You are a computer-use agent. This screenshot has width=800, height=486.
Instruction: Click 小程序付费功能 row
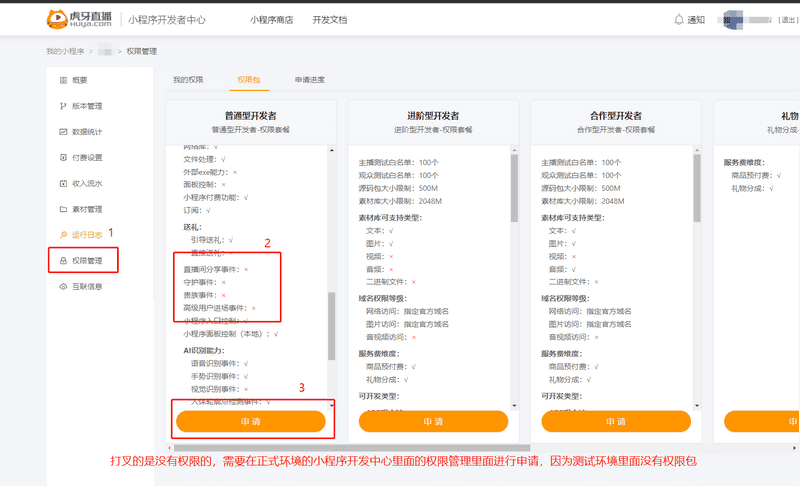(x=216, y=197)
